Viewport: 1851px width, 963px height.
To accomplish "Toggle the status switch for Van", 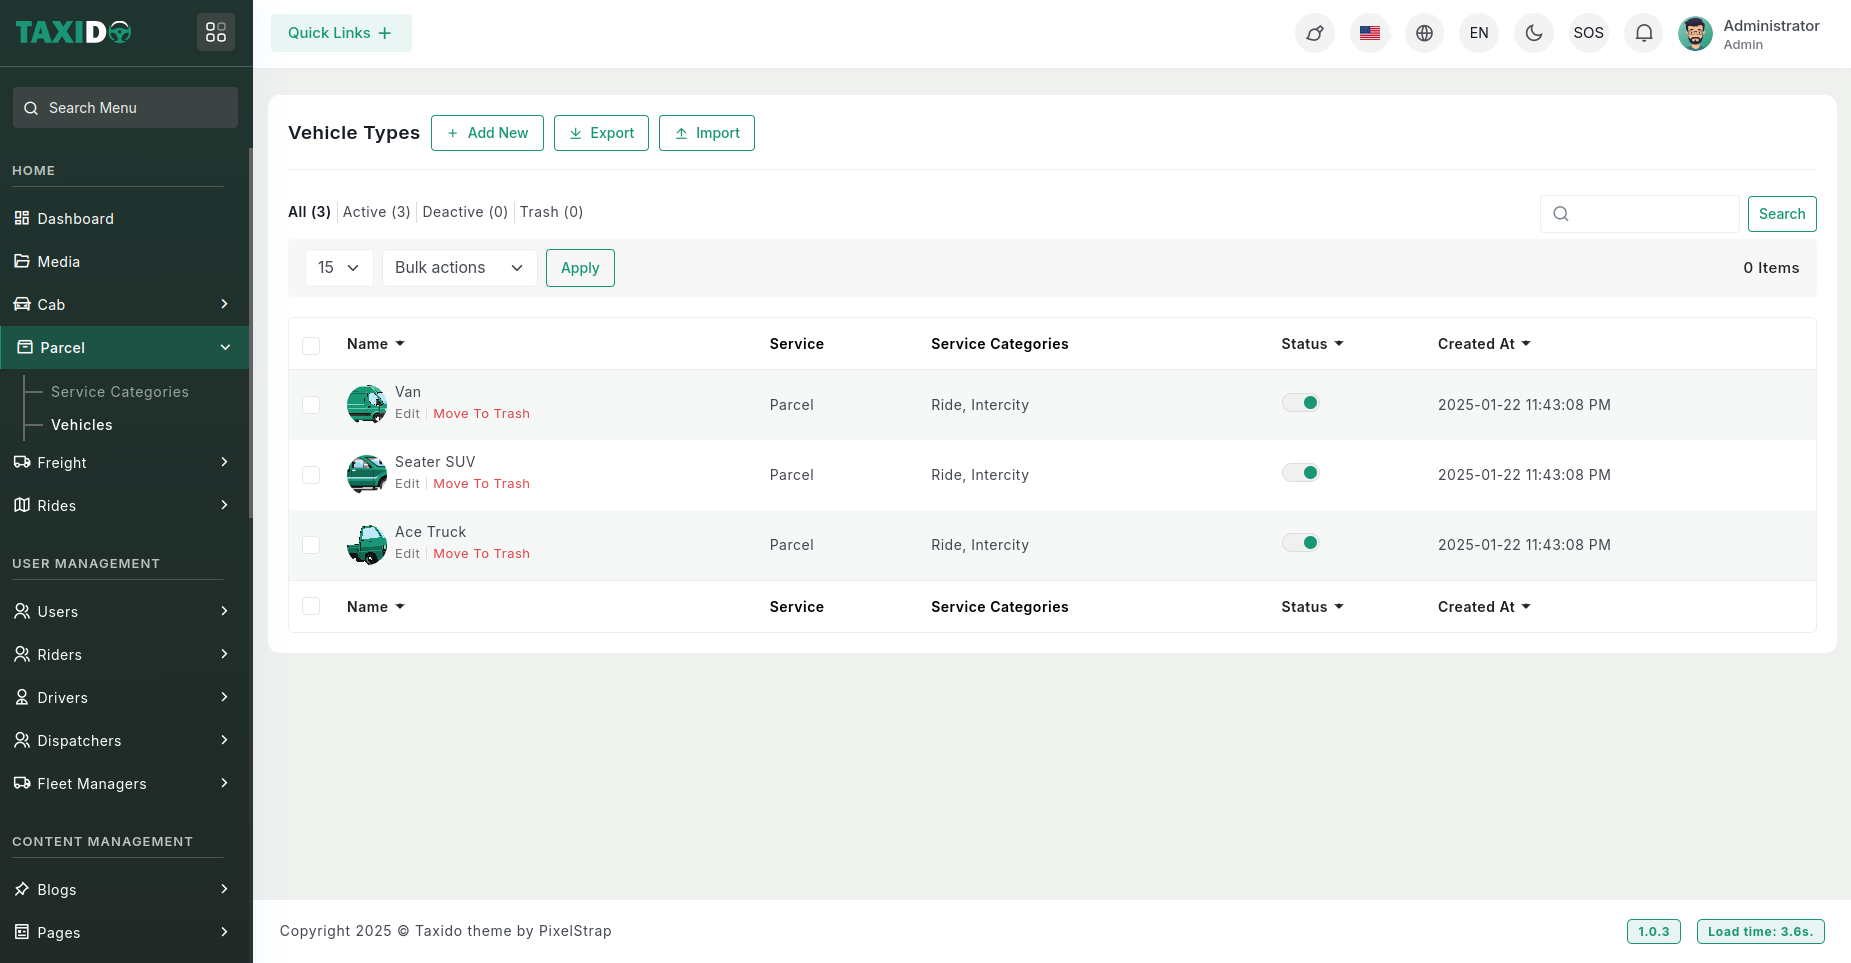I will point(1300,403).
